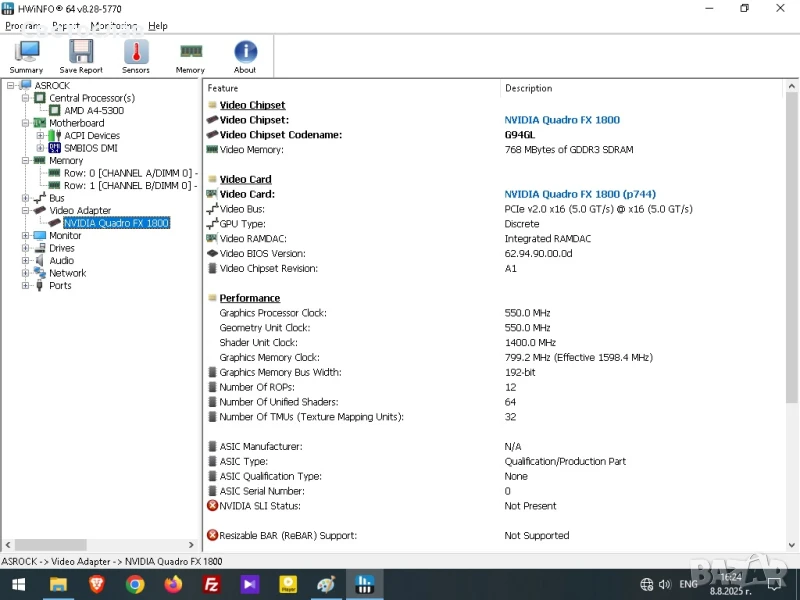This screenshot has height=600, width=800.
Task: Click the Save Report floppy icon
Action: [x=81, y=56]
